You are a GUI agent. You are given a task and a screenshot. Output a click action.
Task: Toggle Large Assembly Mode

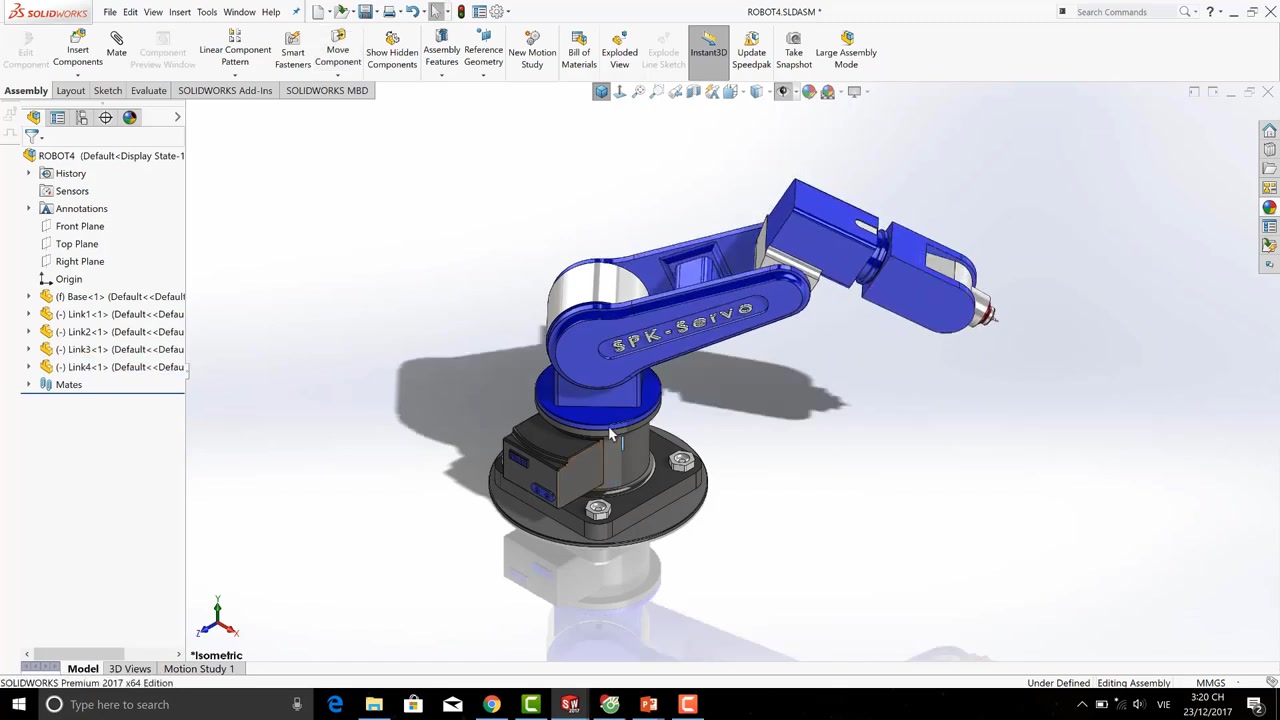pos(846,51)
